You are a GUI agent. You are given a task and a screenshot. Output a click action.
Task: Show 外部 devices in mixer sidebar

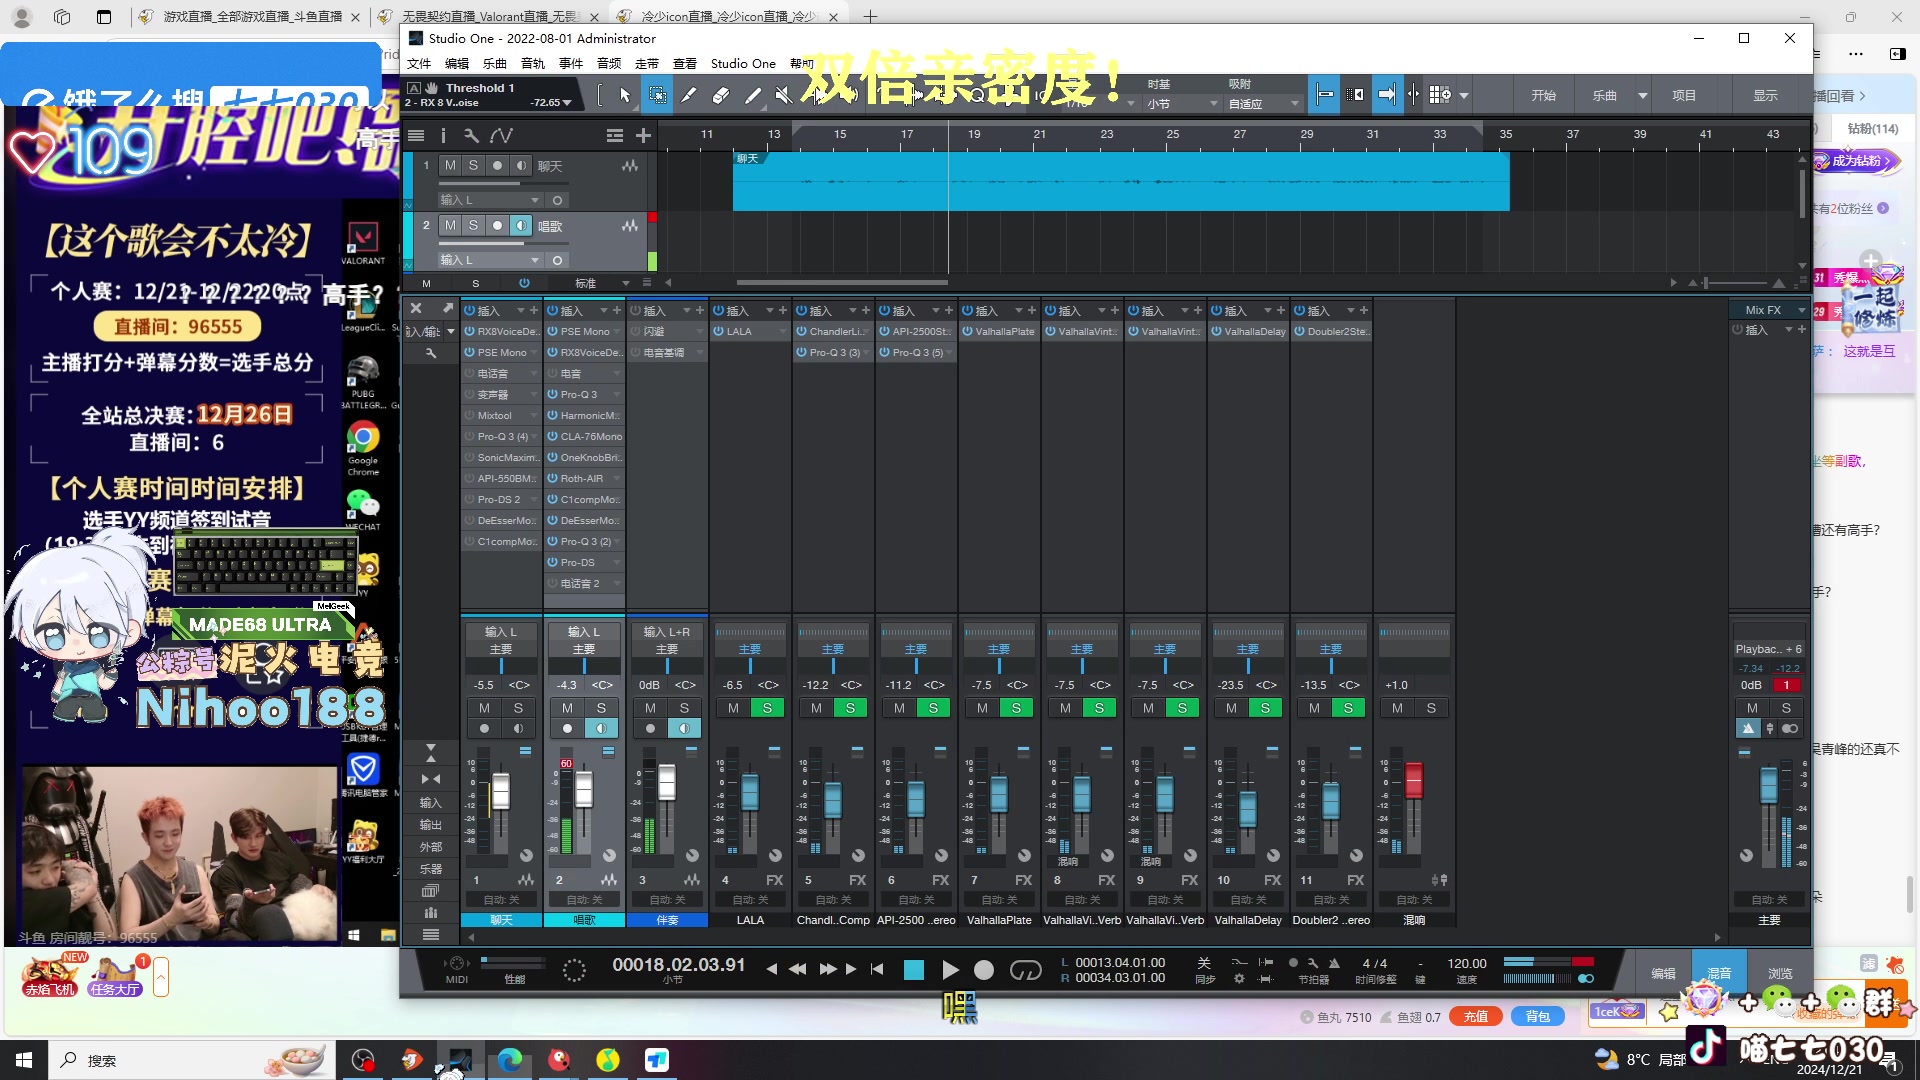click(x=431, y=847)
